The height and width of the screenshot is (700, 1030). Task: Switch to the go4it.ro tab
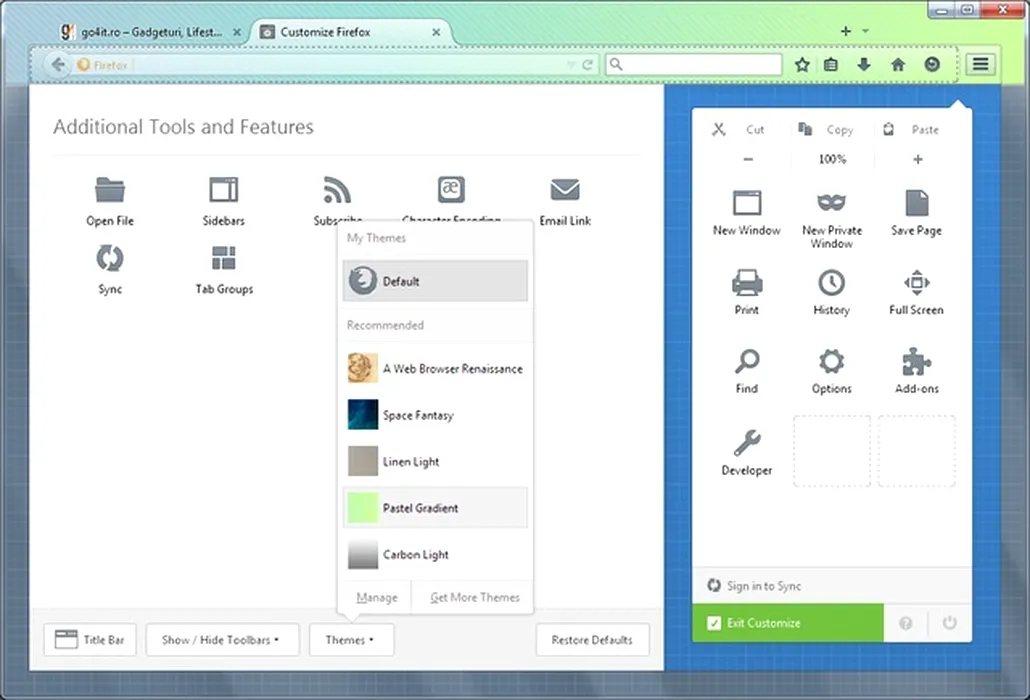152,32
